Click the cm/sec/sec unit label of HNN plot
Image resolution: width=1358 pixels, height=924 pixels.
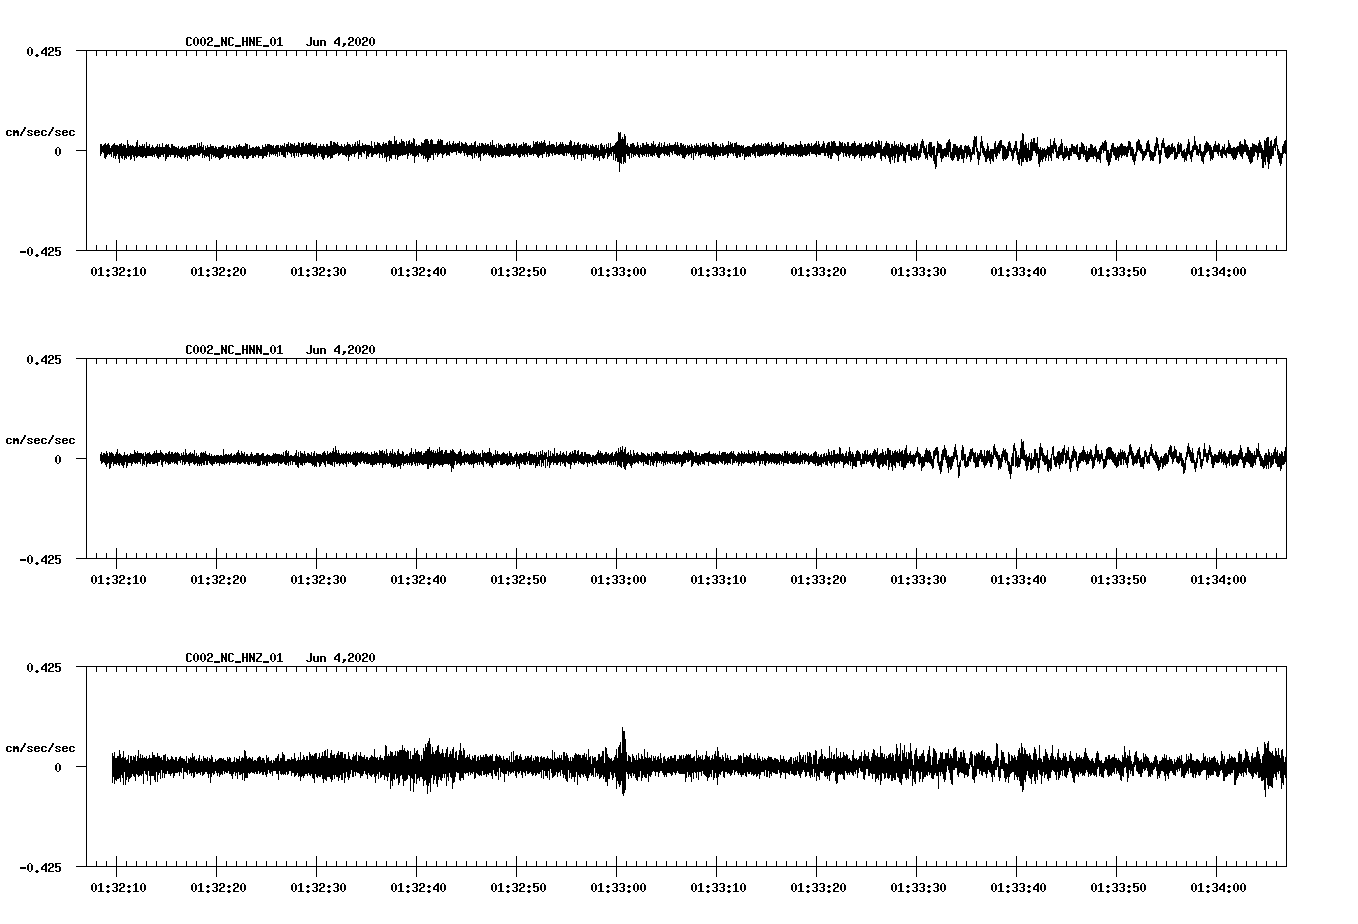click(x=40, y=440)
